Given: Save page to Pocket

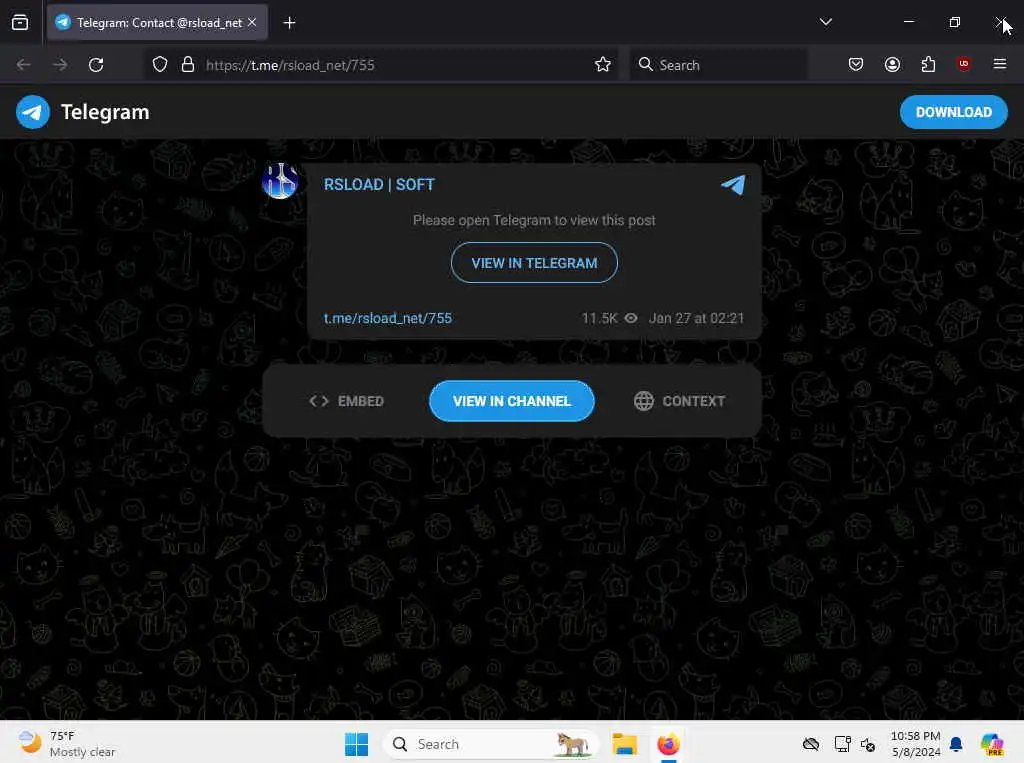Looking at the screenshot, I should (856, 65).
